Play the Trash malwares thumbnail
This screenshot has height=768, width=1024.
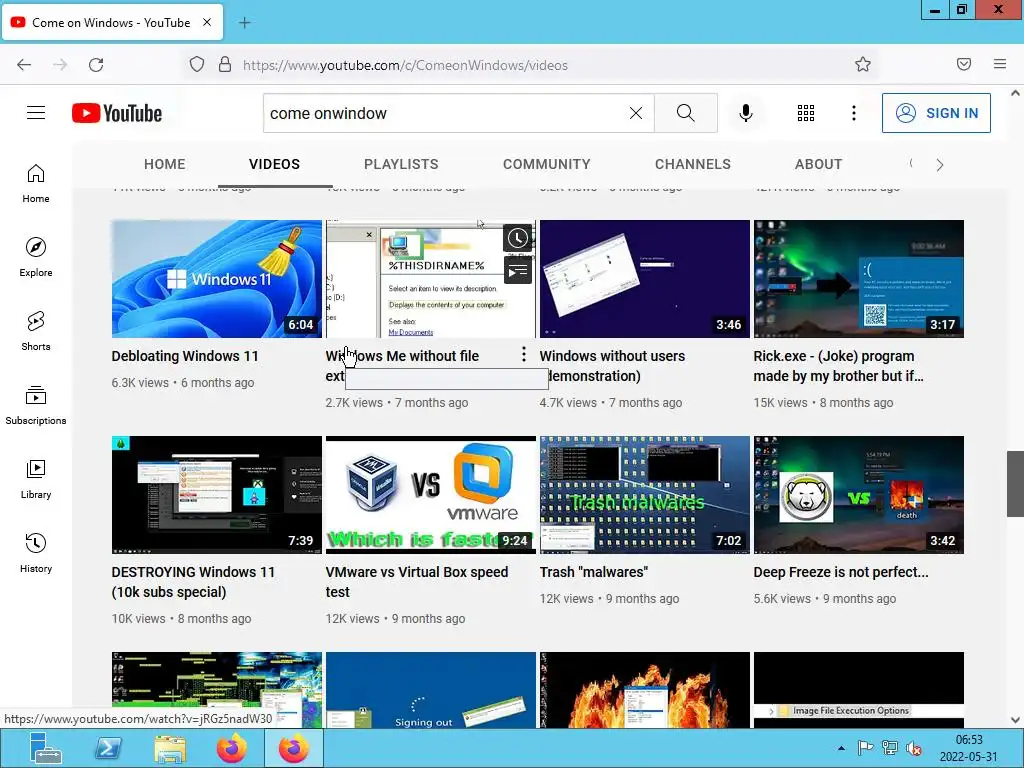pyautogui.click(x=645, y=495)
